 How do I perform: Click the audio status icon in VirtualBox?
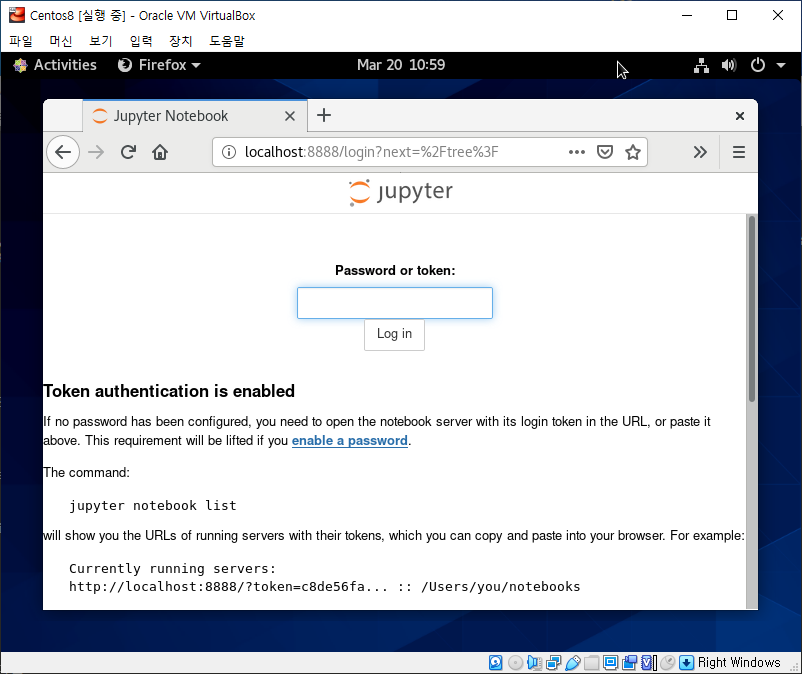(534, 663)
